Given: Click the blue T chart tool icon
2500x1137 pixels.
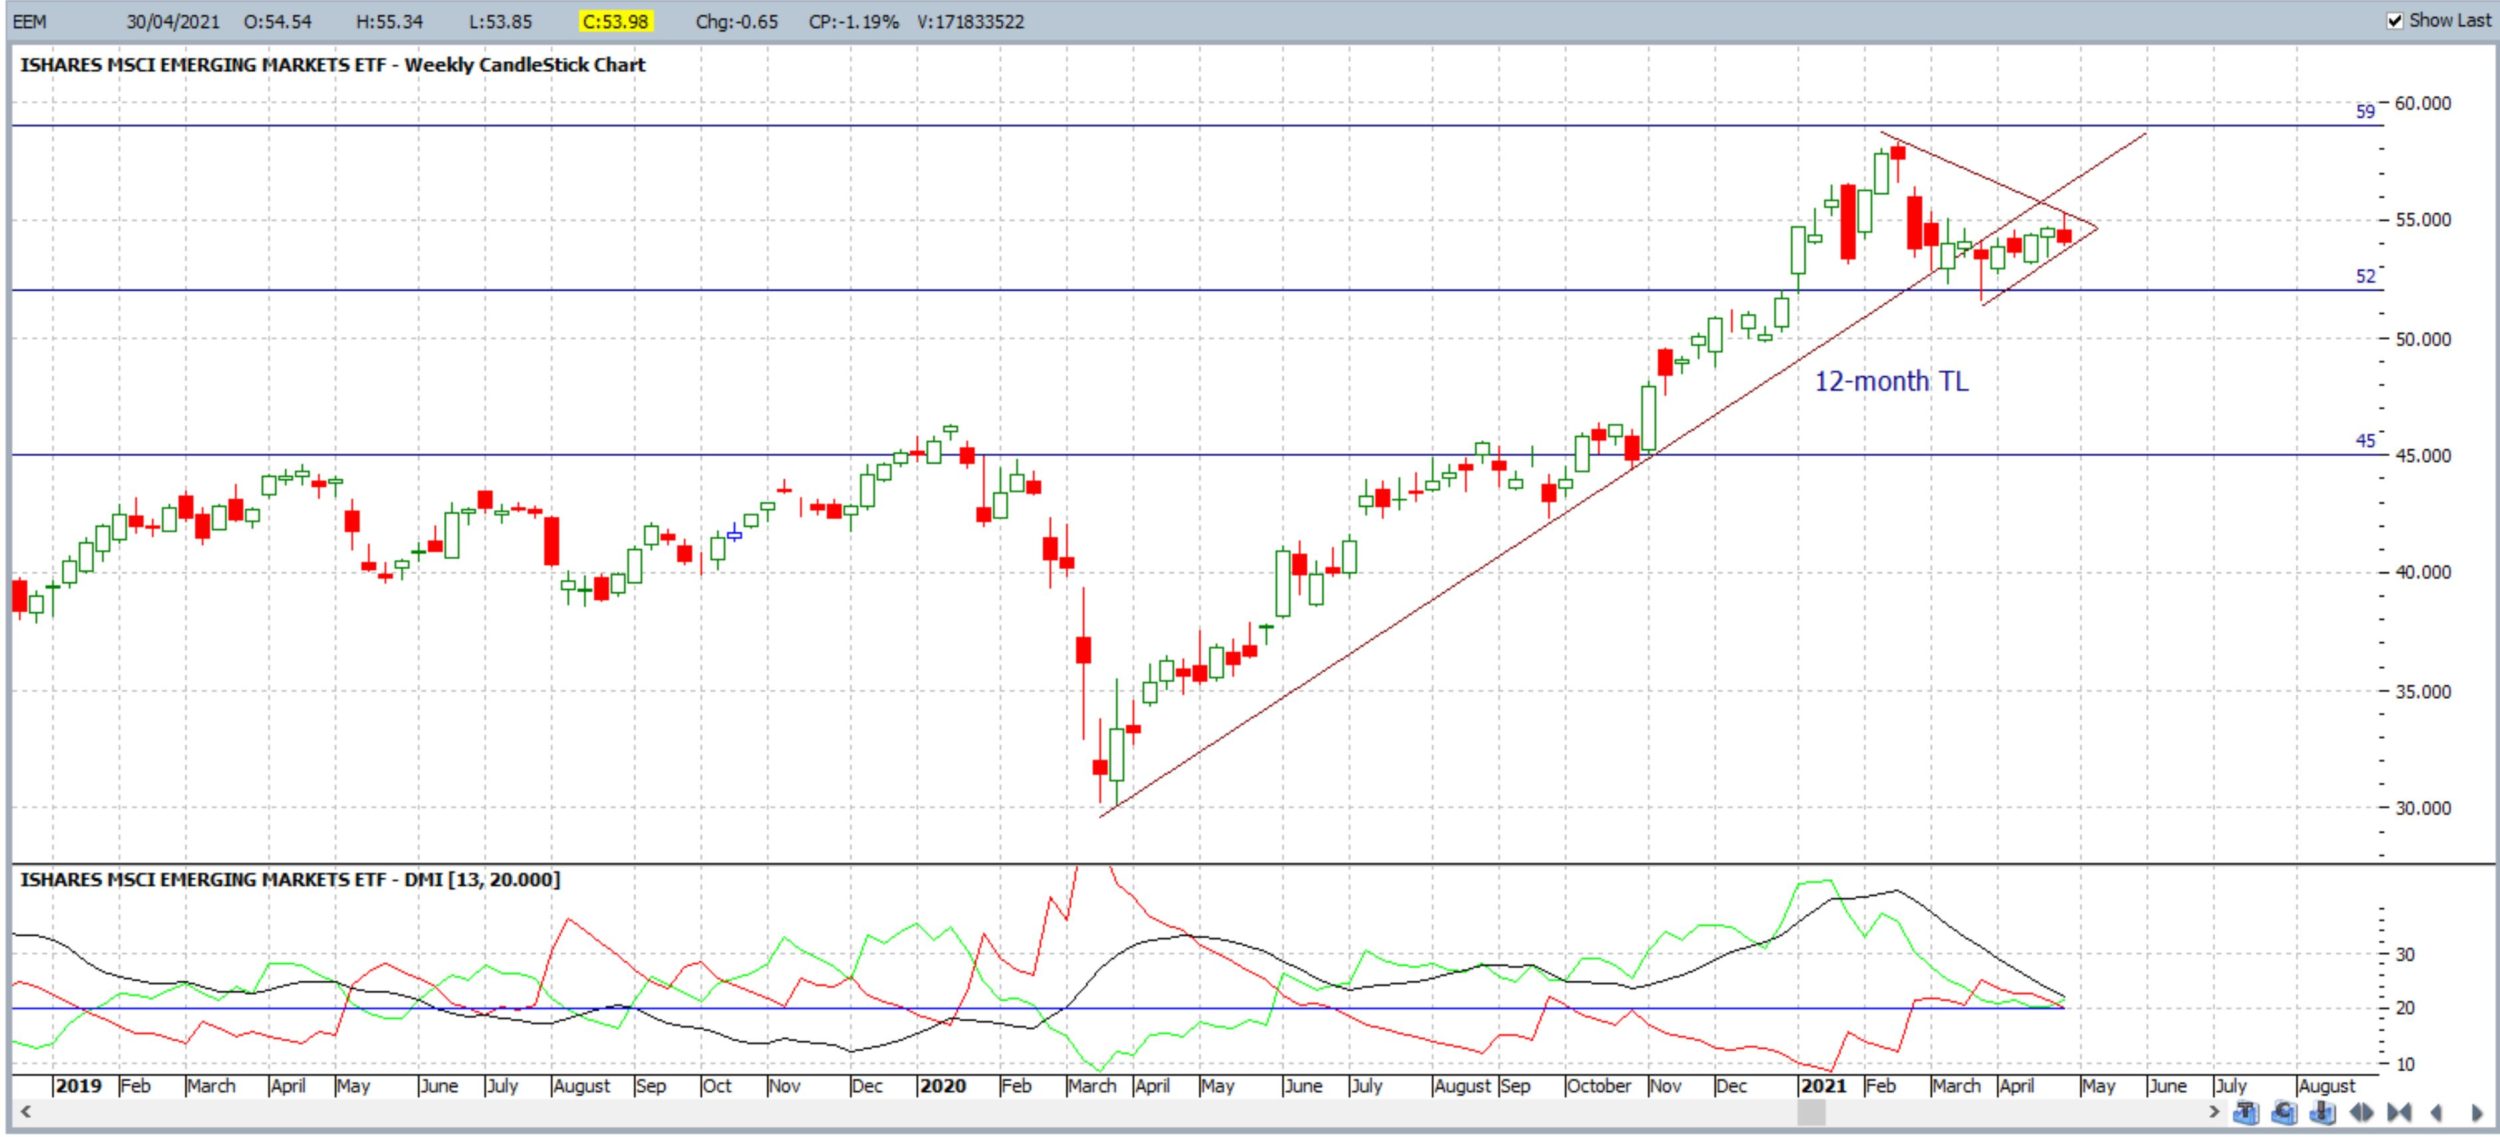Looking at the screenshot, I should pos(2246,1112).
